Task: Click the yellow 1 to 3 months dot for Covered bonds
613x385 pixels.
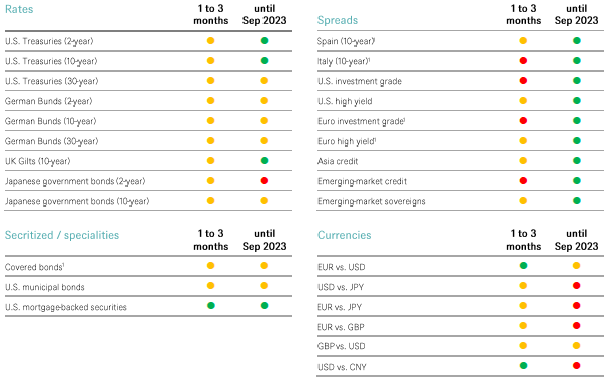Action: [211, 266]
